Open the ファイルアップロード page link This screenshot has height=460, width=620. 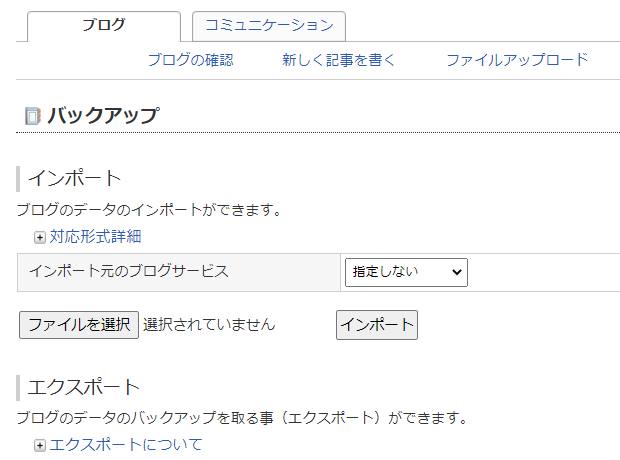[517, 60]
